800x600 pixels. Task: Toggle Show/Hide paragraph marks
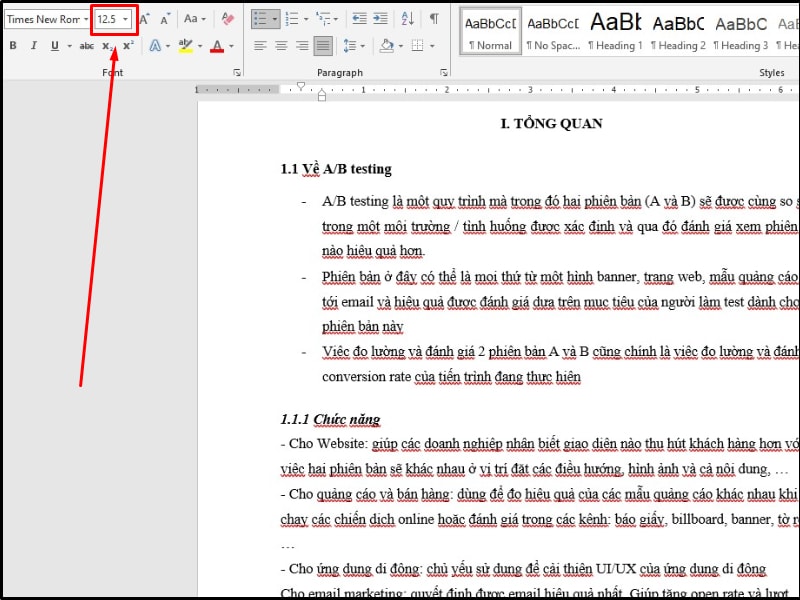tap(434, 19)
